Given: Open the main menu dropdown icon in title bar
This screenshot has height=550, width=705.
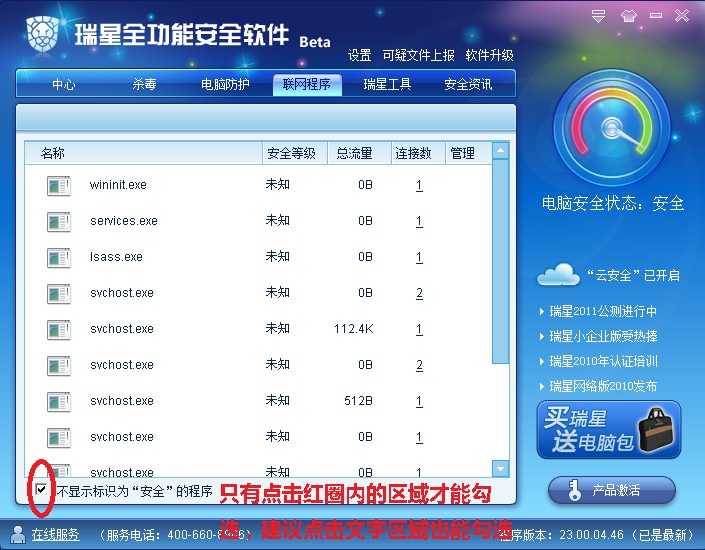Looking at the screenshot, I should [598, 16].
